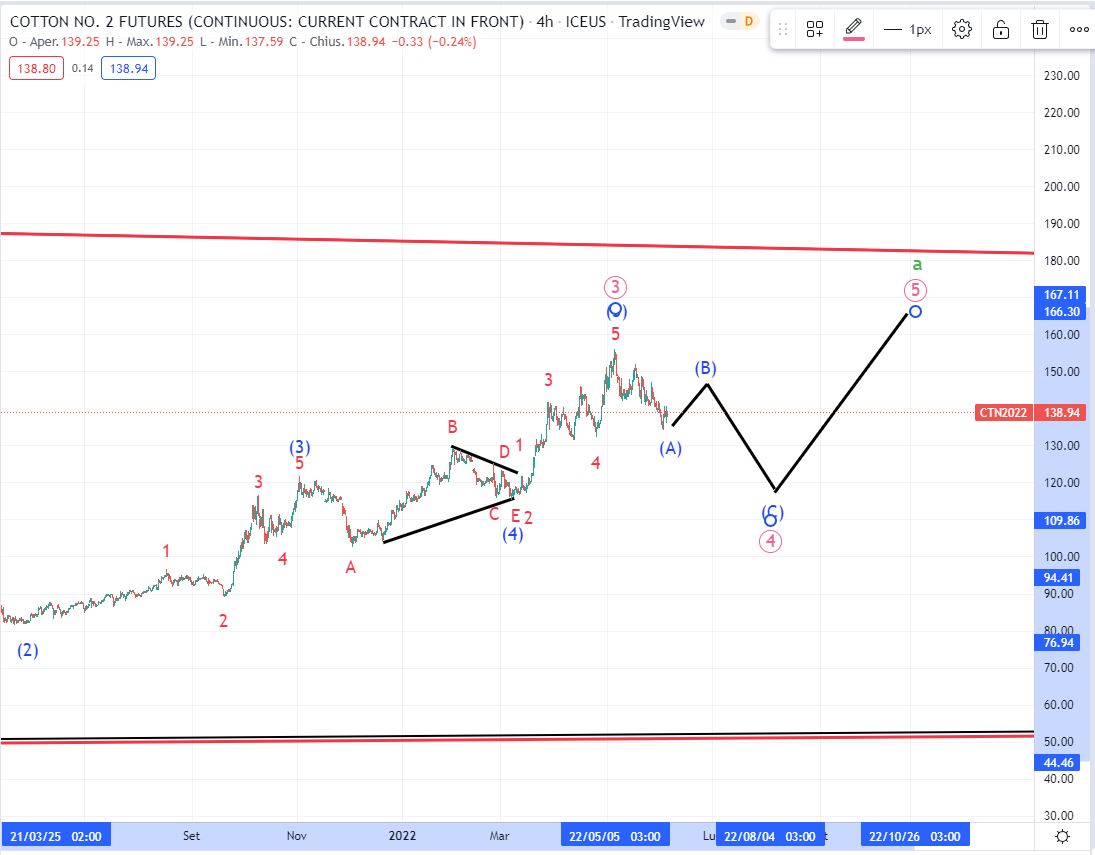The image size is (1095, 855).
Task: Click the 167.11 price axis label
Action: [x=1061, y=295]
